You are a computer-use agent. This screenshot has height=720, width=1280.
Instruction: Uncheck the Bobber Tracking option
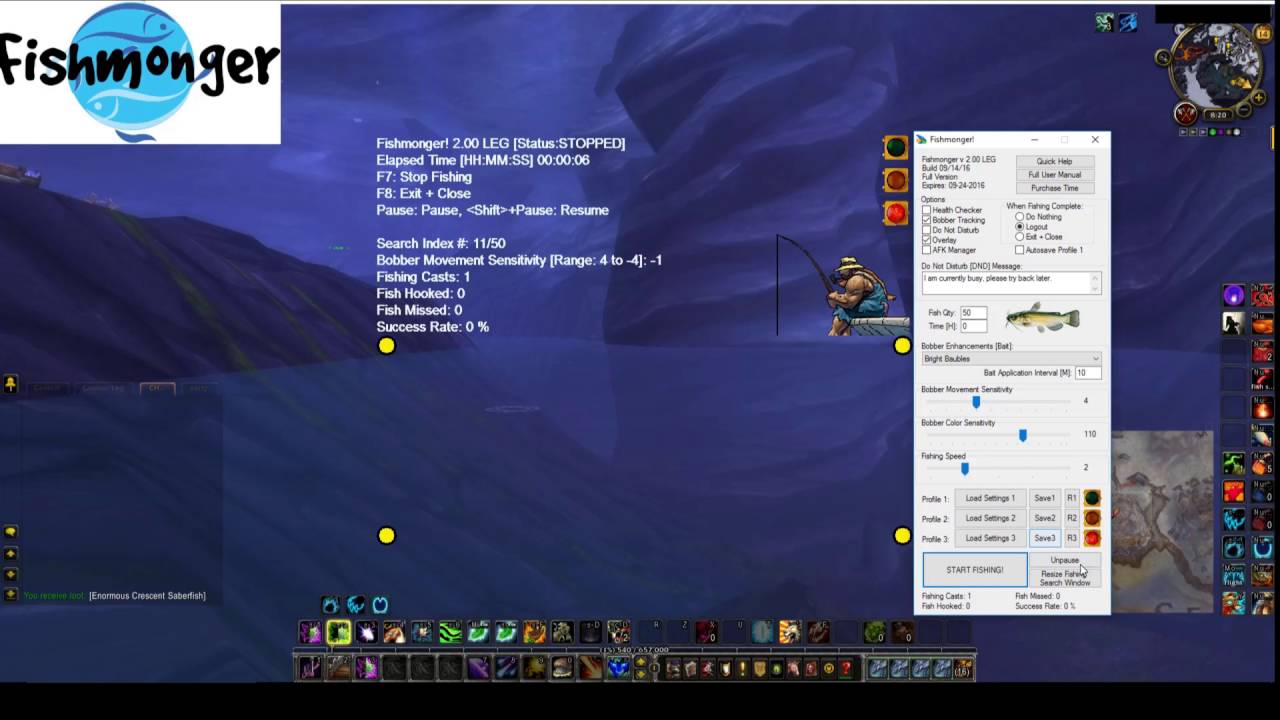point(926,220)
